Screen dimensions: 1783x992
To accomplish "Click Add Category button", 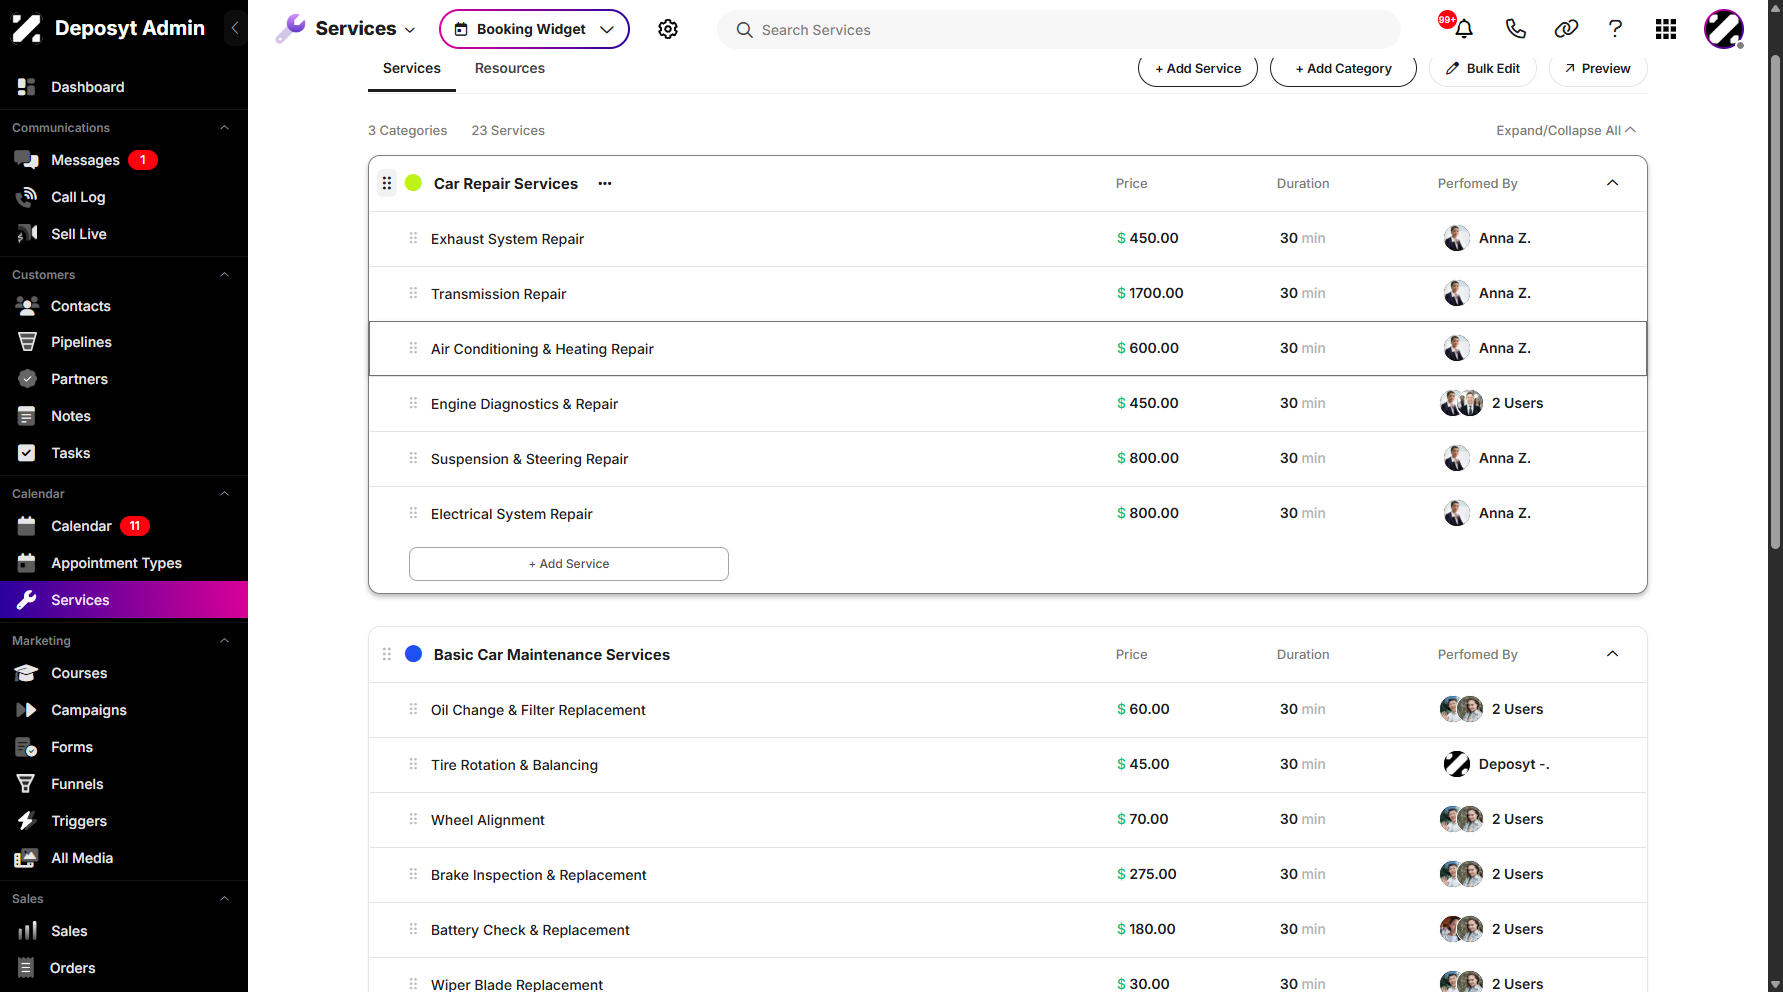I will point(1343,68).
